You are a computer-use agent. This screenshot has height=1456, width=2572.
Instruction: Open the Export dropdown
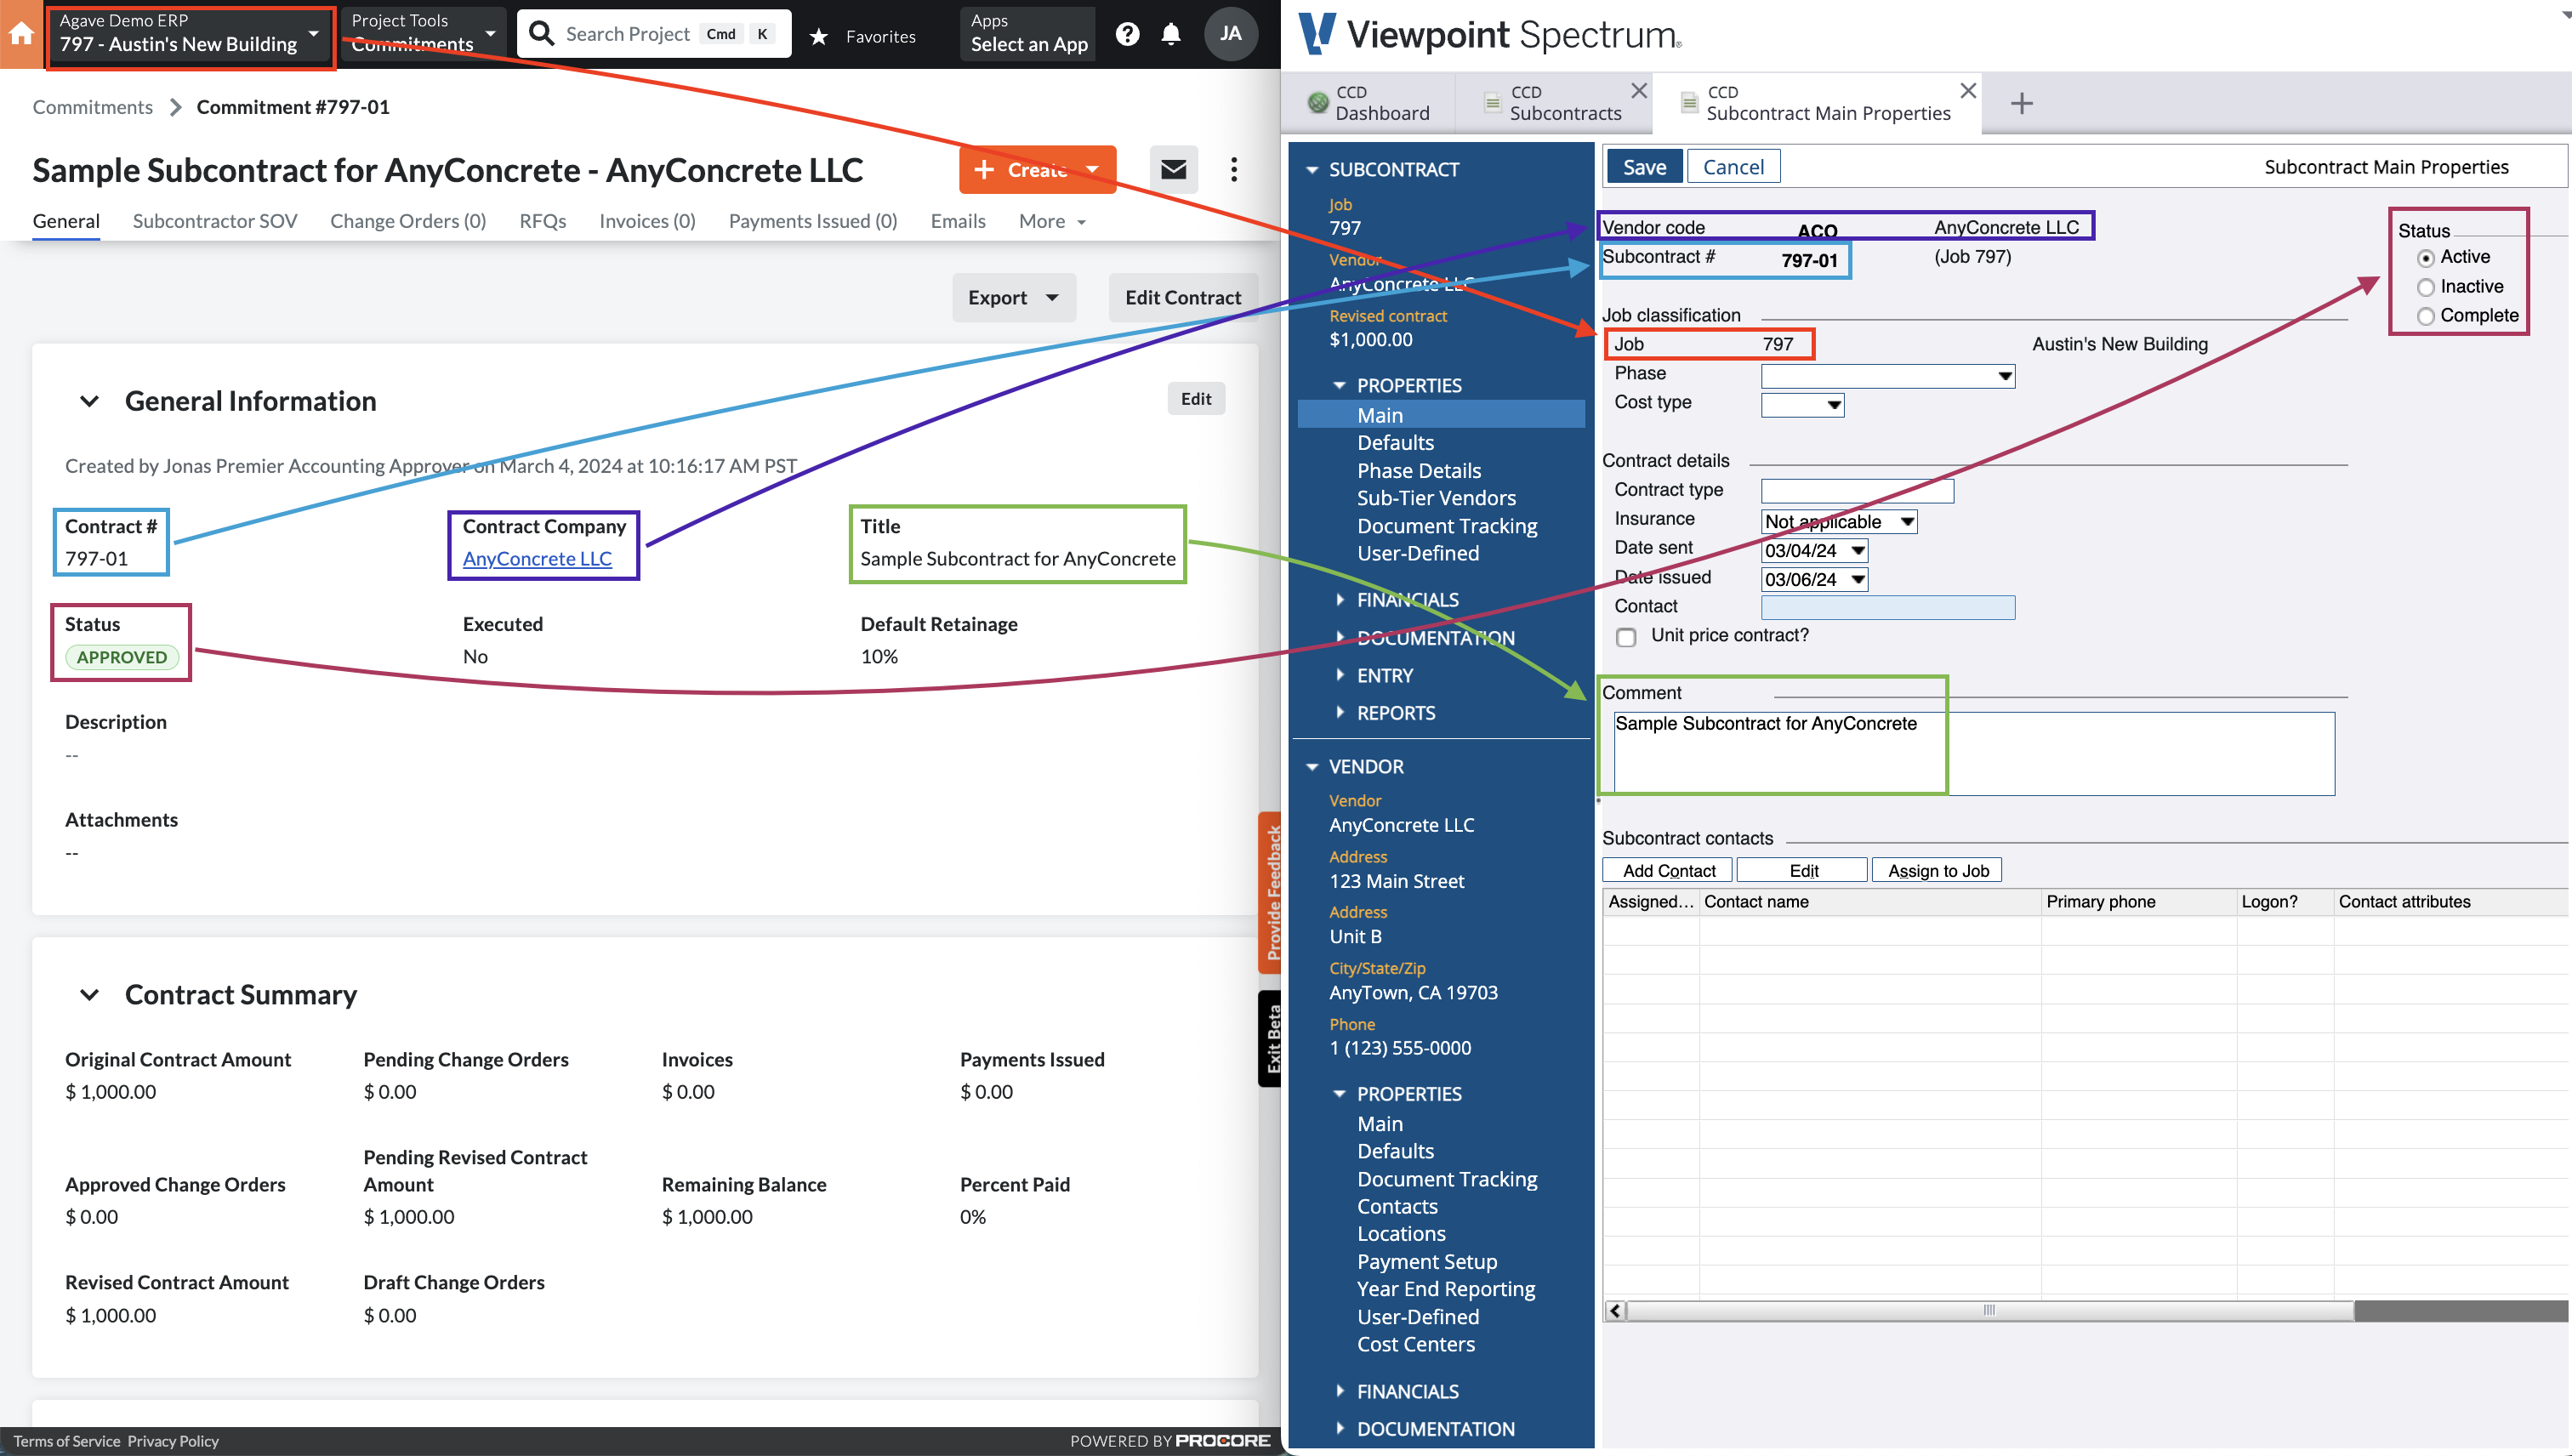(1013, 297)
